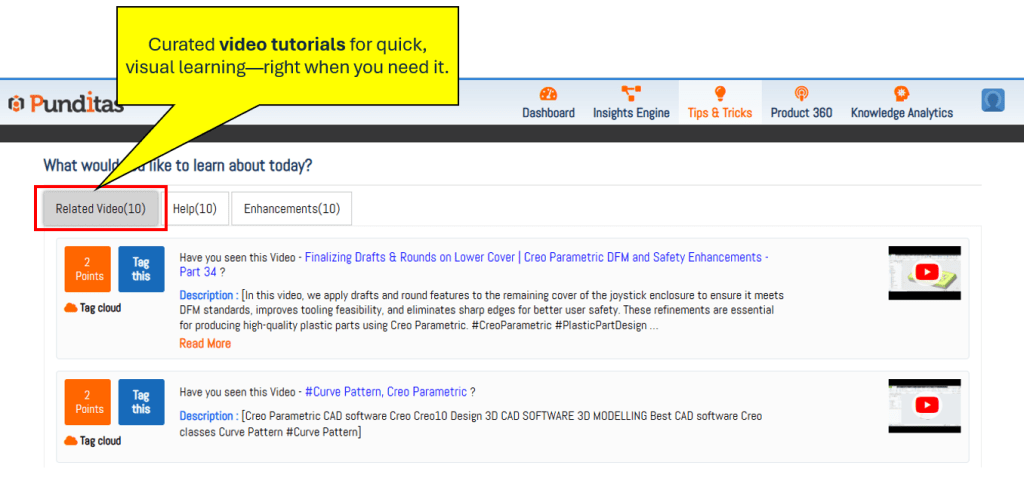This screenshot has height=487, width=1024.
Task: Click the Insights Engine network icon
Action: tap(631, 94)
